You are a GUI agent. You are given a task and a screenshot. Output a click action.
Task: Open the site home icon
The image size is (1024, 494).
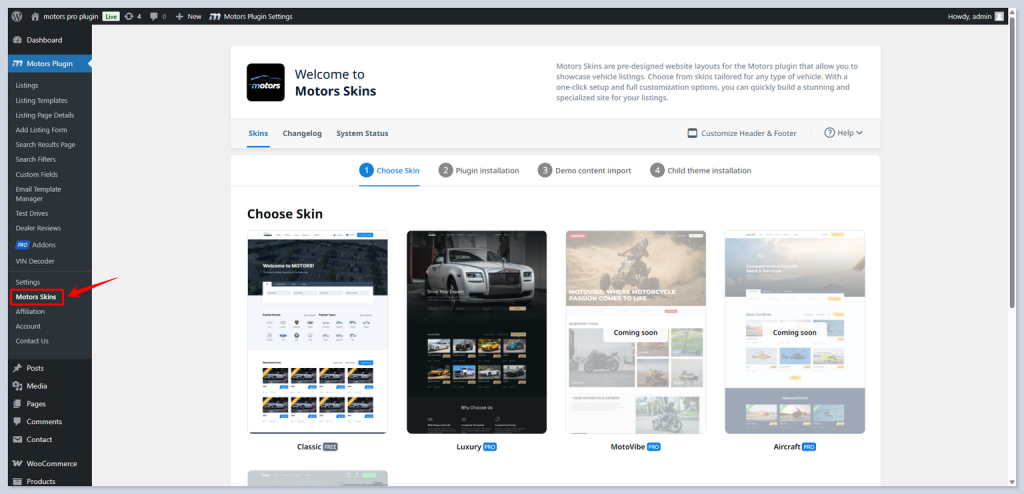[36, 16]
